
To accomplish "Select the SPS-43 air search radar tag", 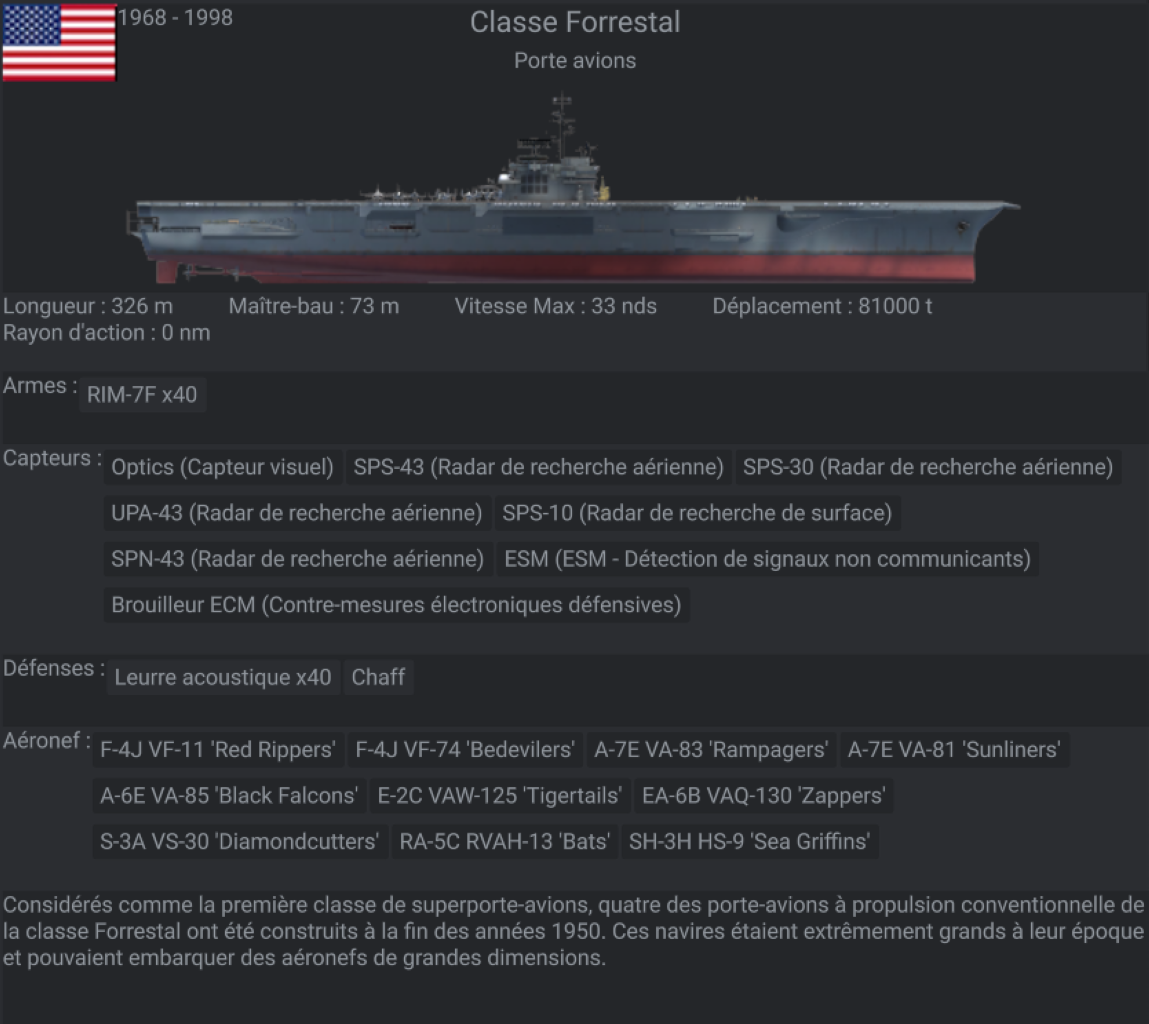I will [x=538, y=467].
